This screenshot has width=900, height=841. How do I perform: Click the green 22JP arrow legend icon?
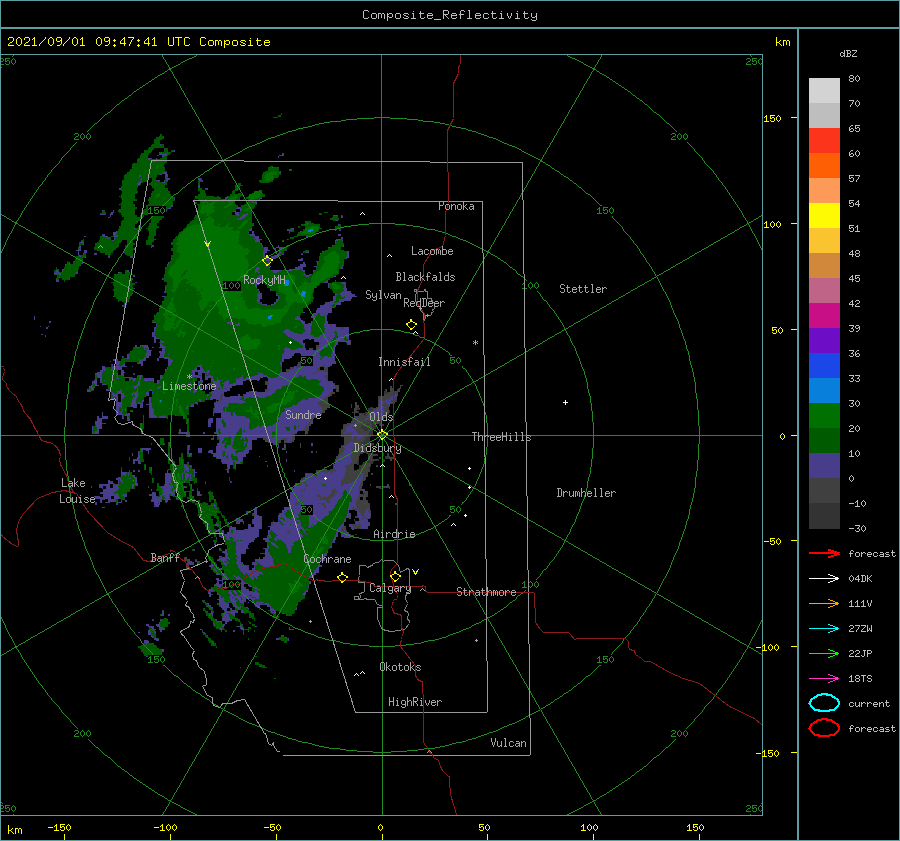tap(824, 653)
